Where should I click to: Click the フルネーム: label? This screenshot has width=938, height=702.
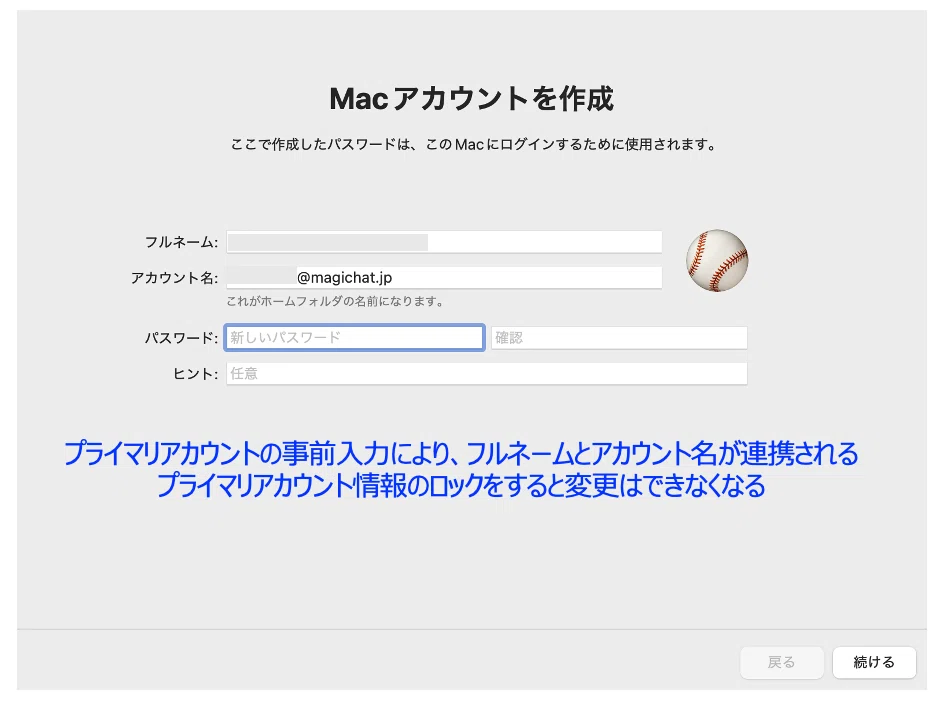181,243
